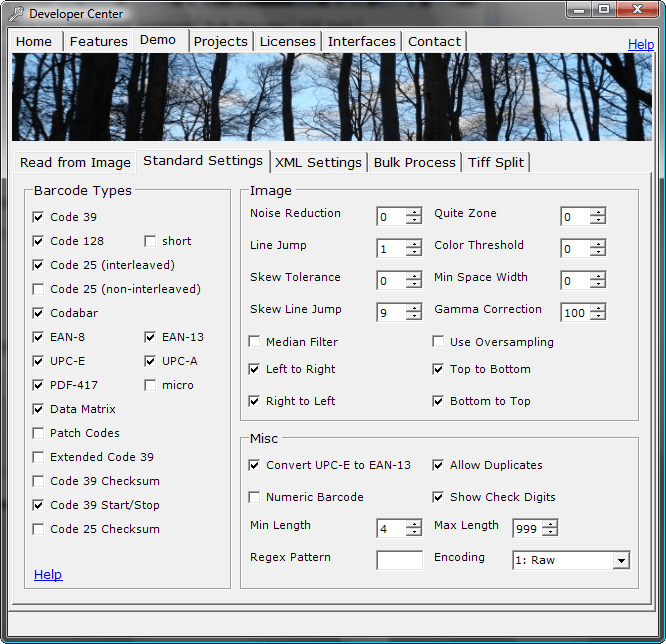Click the Help link near Contact tab
Screen dimensions: 666x644
[641, 44]
